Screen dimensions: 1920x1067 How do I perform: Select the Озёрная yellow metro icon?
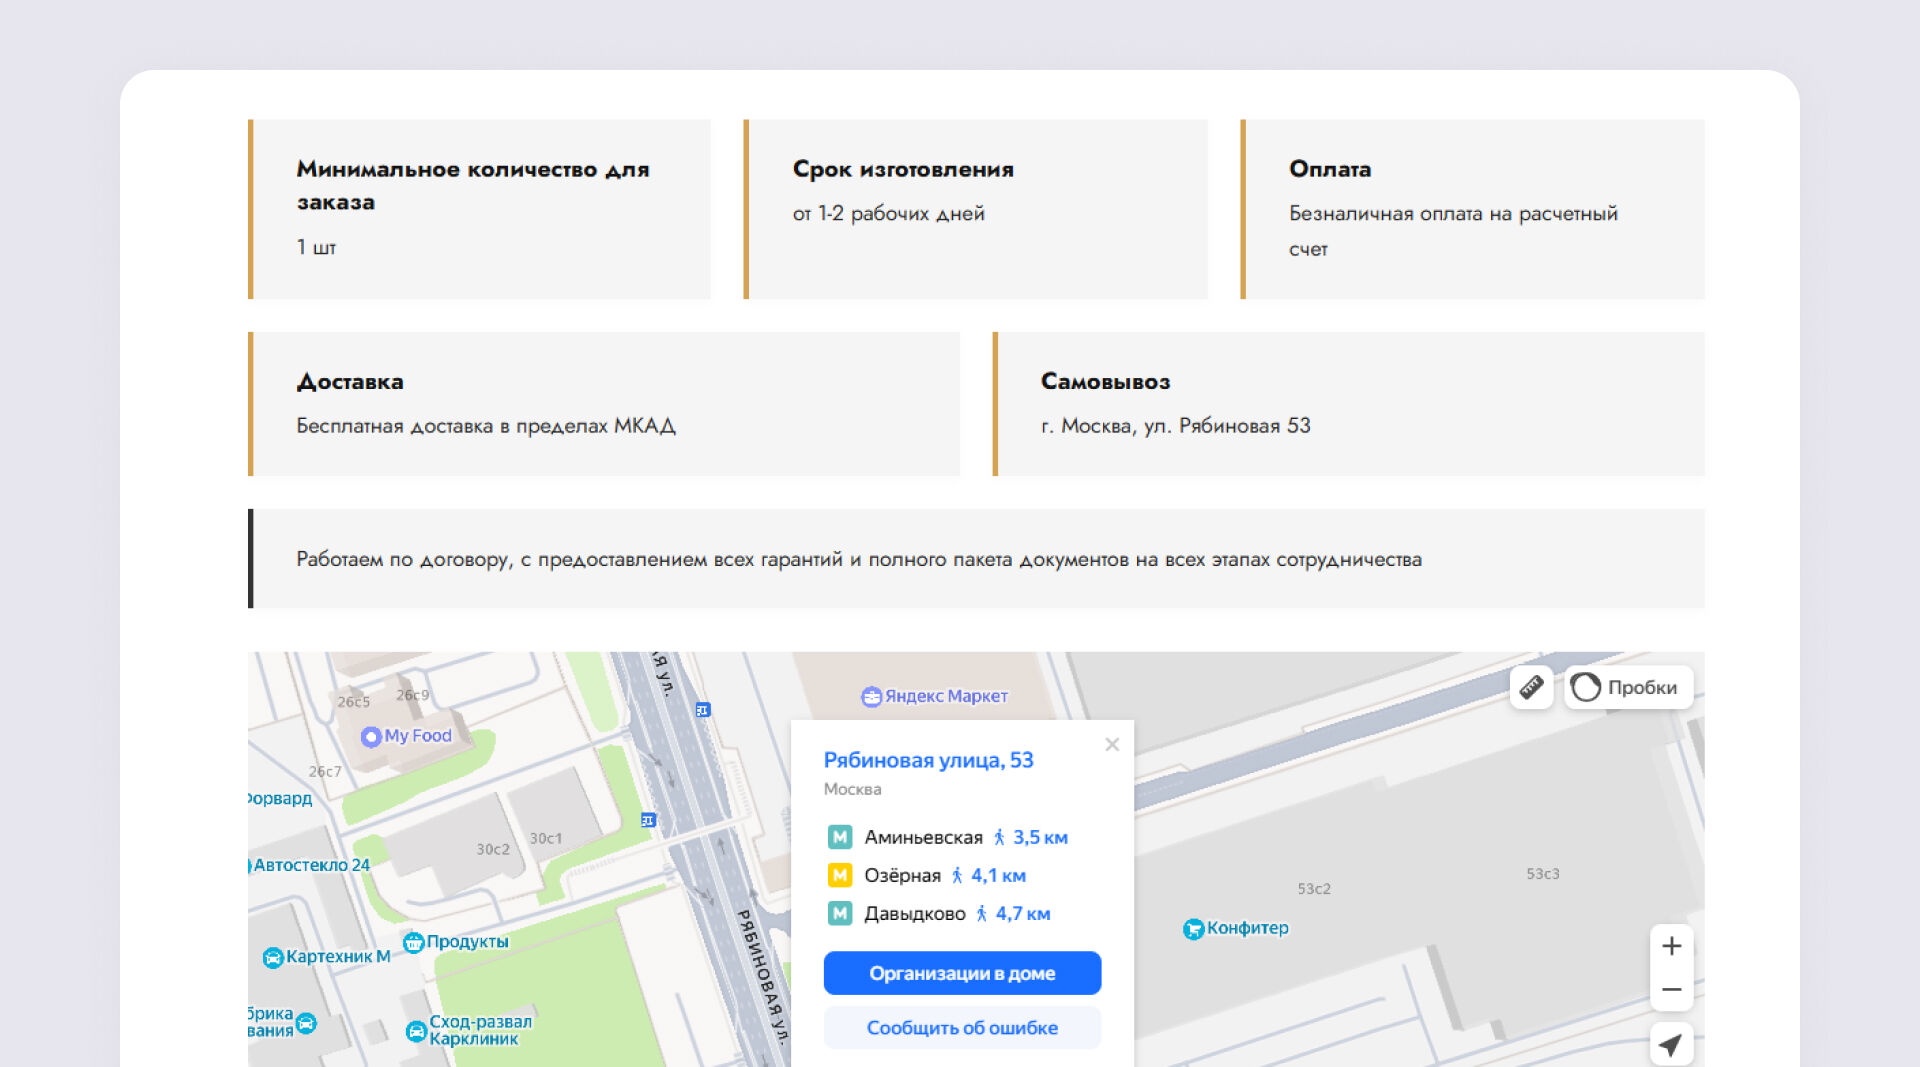(x=840, y=875)
